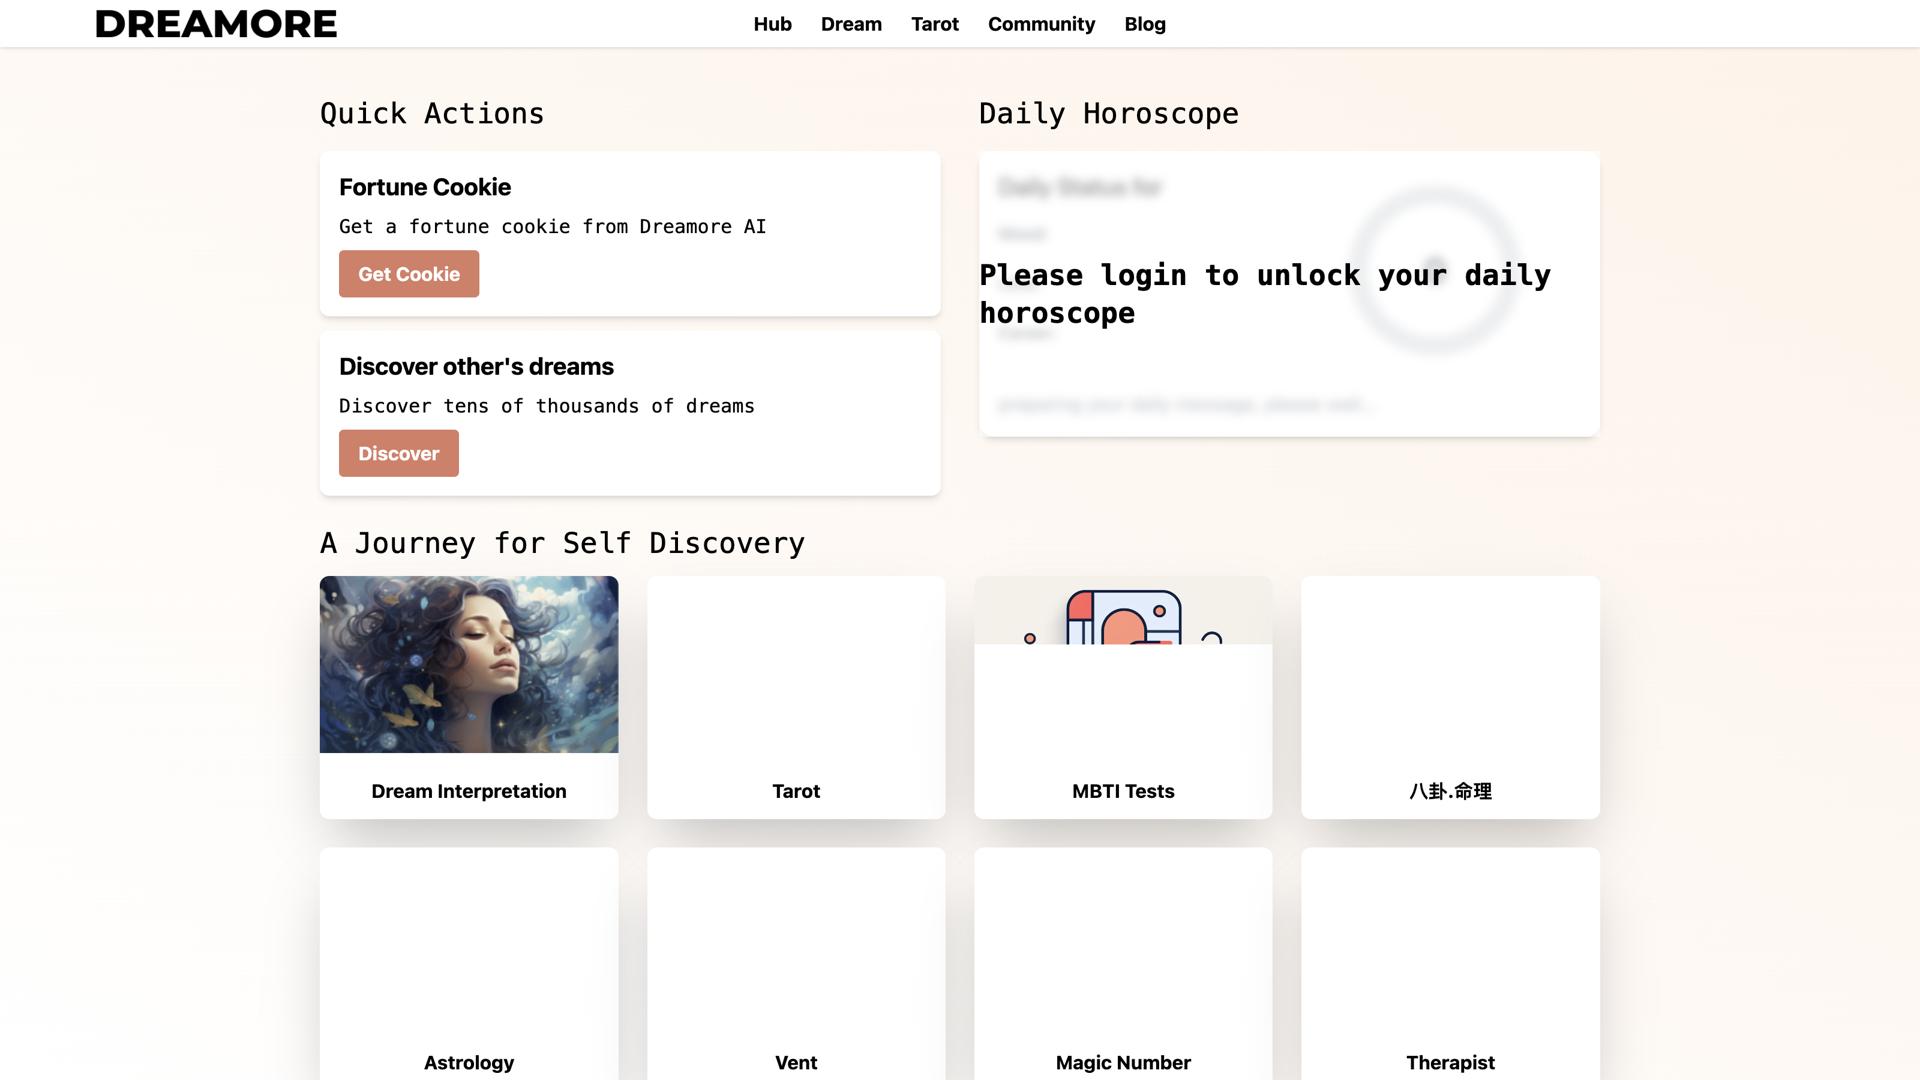Open the 八卦.命理 card

pyautogui.click(x=1450, y=697)
